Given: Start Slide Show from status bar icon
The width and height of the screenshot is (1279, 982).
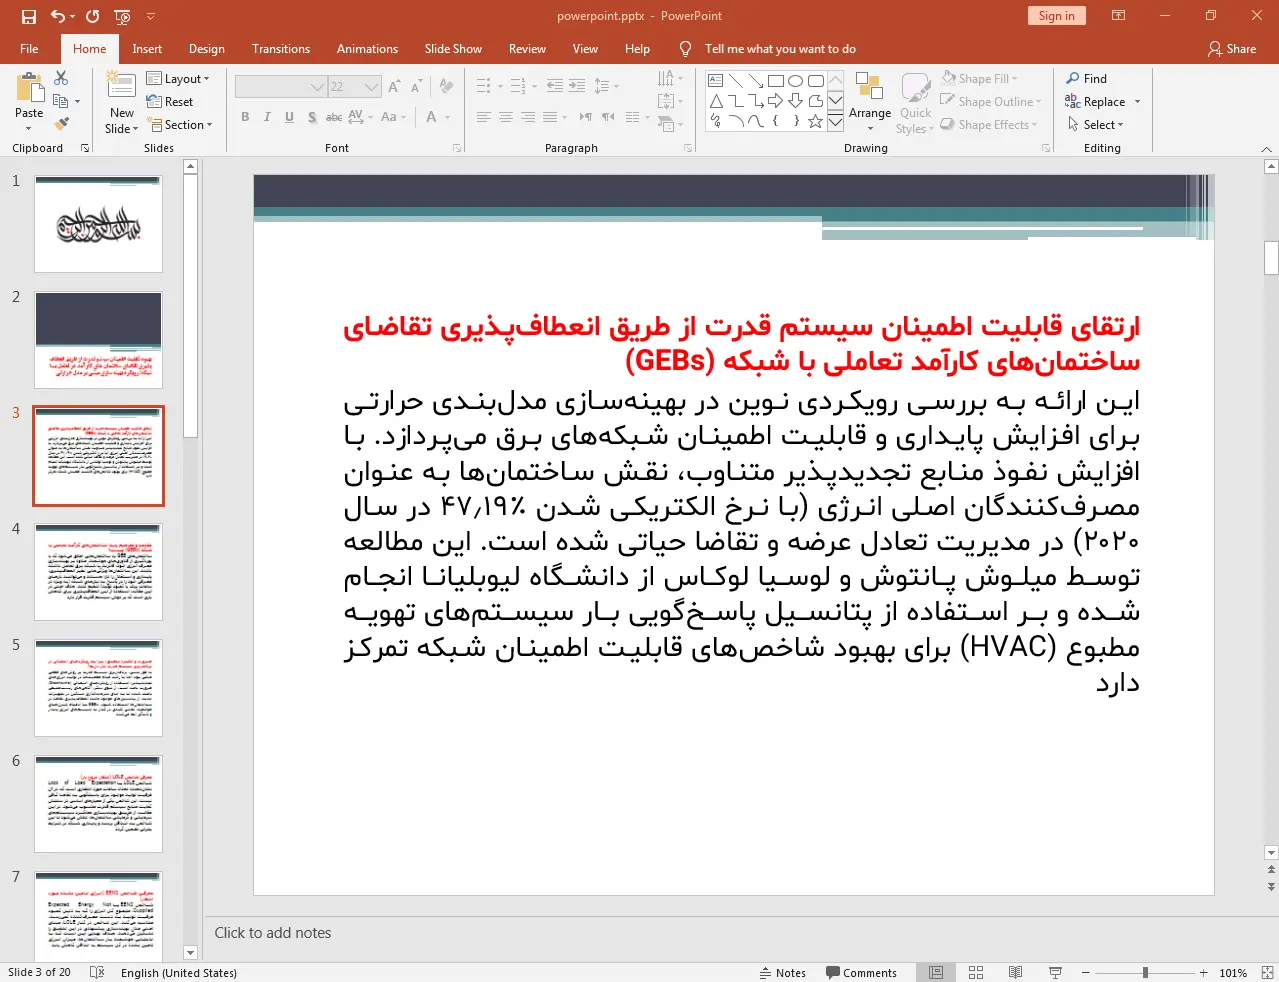Looking at the screenshot, I should 1055,972.
